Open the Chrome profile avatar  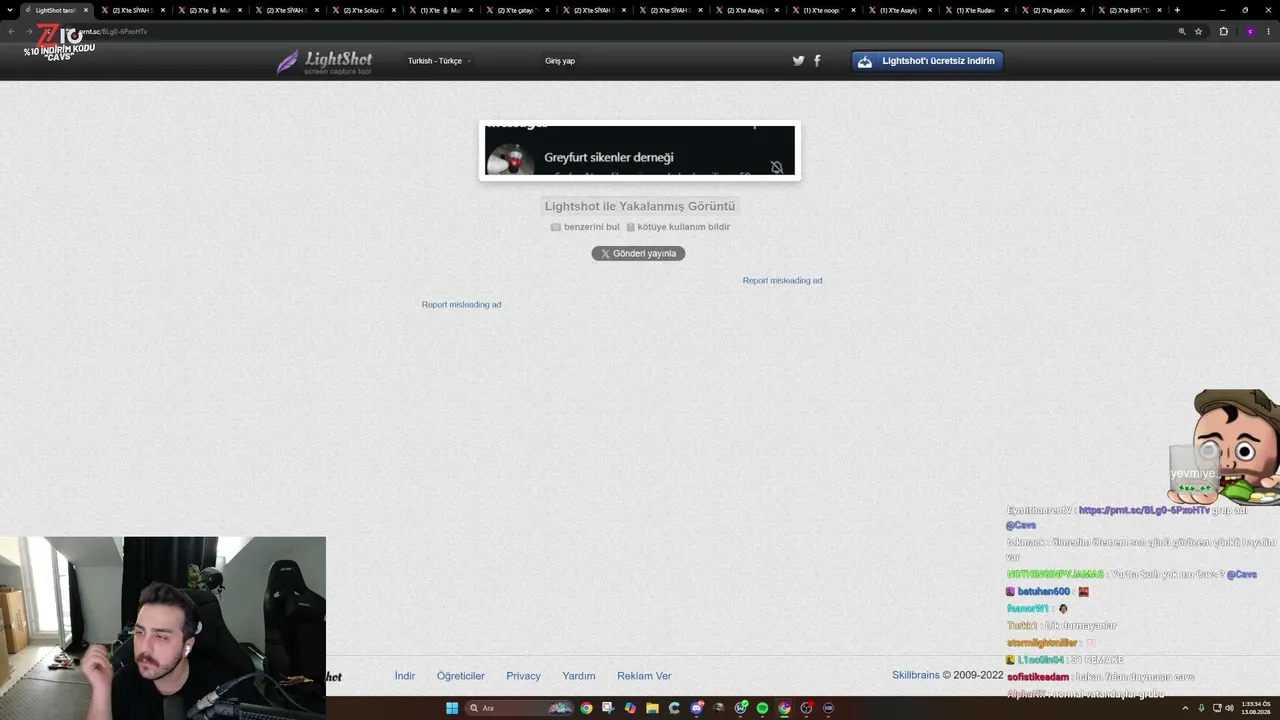tap(1250, 31)
